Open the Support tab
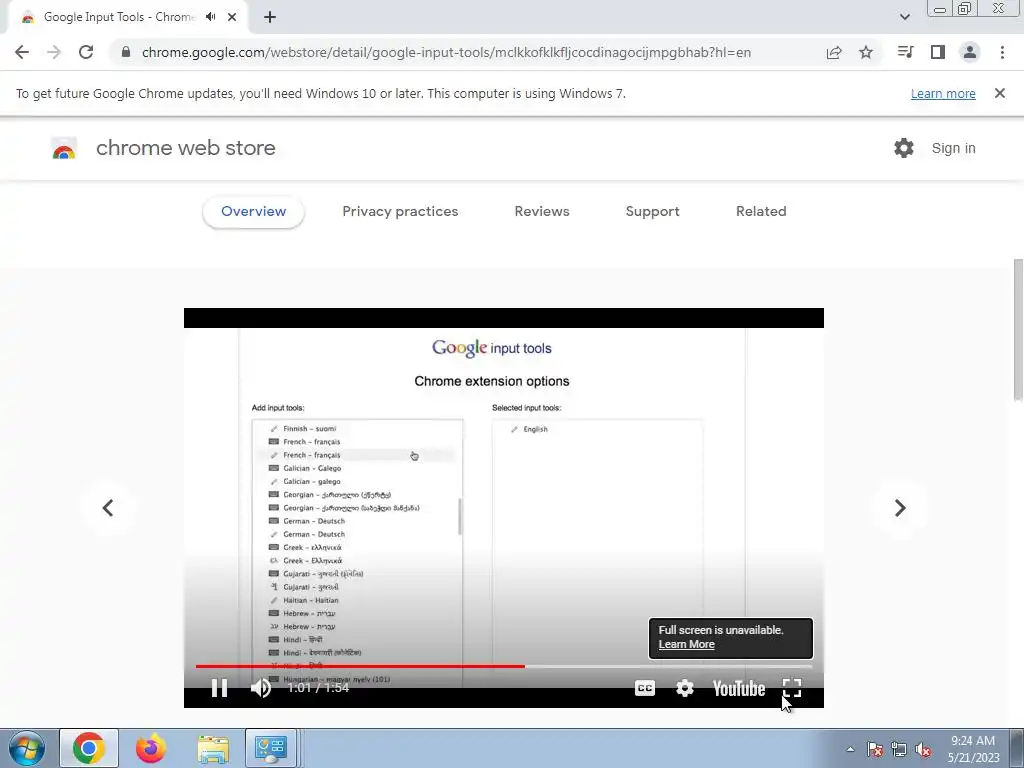Viewport: 1024px width, 768px height. click(x=652, y=212)
